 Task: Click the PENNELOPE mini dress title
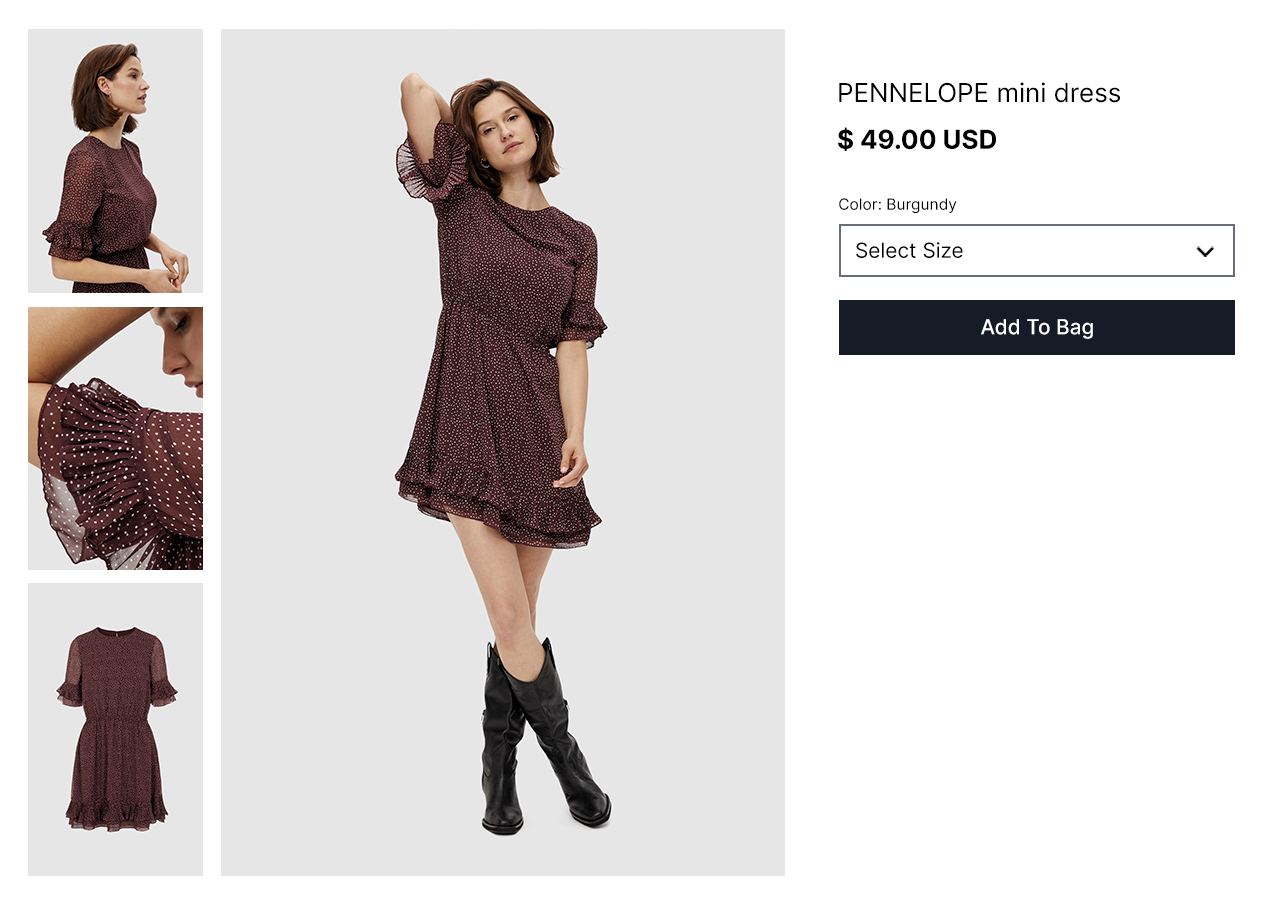[978, 93]
